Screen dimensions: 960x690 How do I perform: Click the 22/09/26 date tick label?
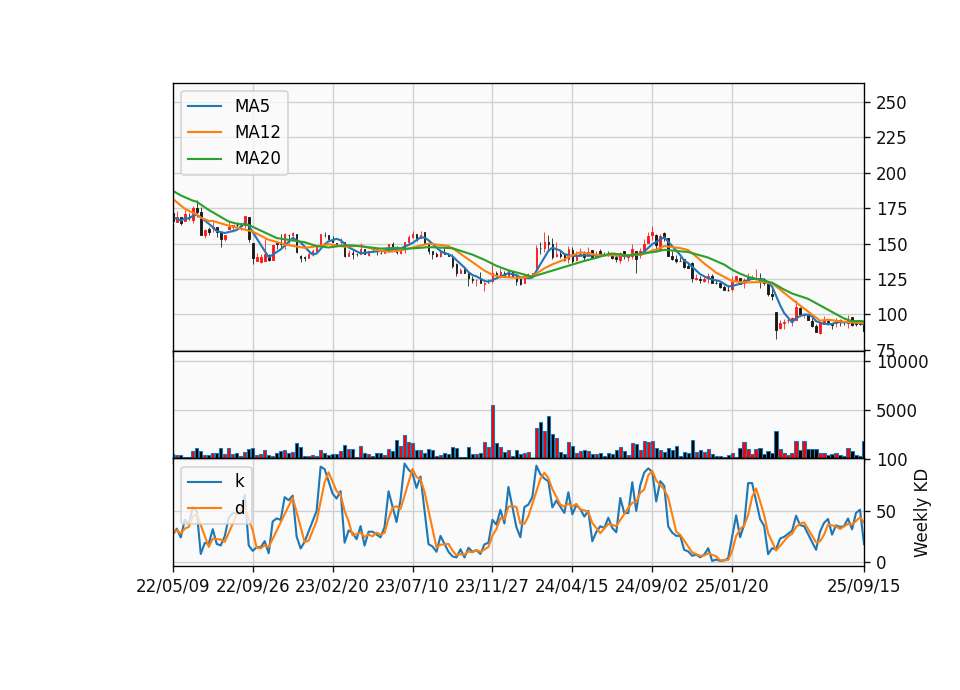(x=253, y=586)
